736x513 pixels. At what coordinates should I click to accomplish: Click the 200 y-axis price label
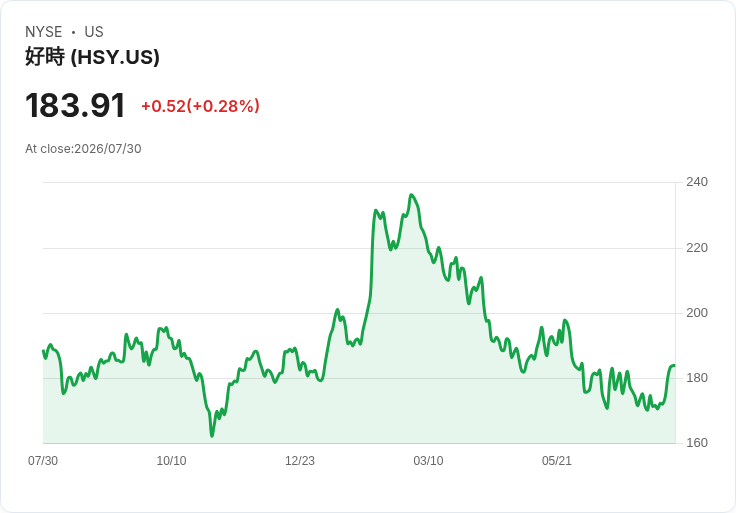[697, 313]
